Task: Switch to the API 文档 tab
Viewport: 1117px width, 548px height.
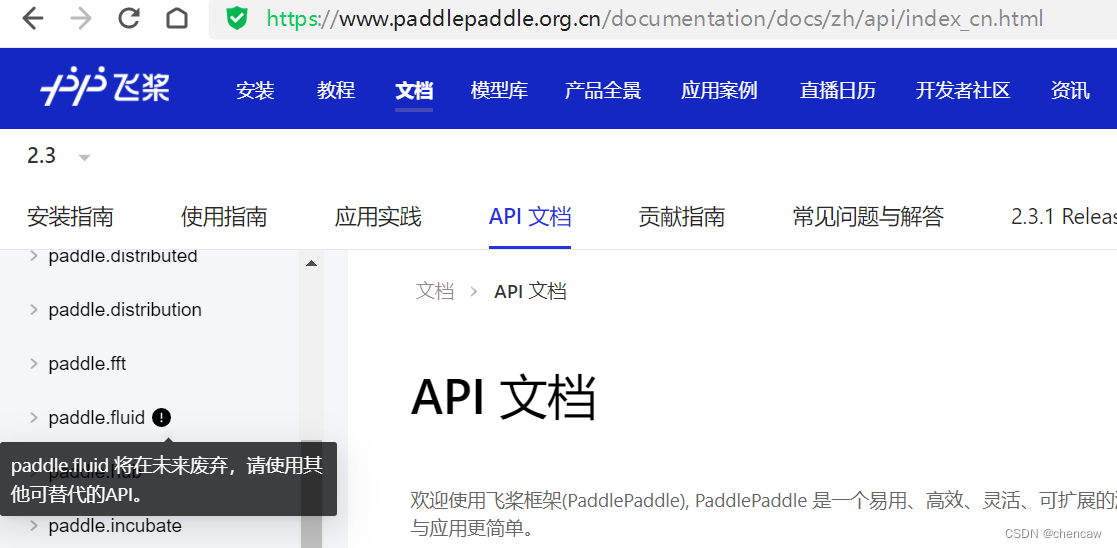Action: (530, 217)
